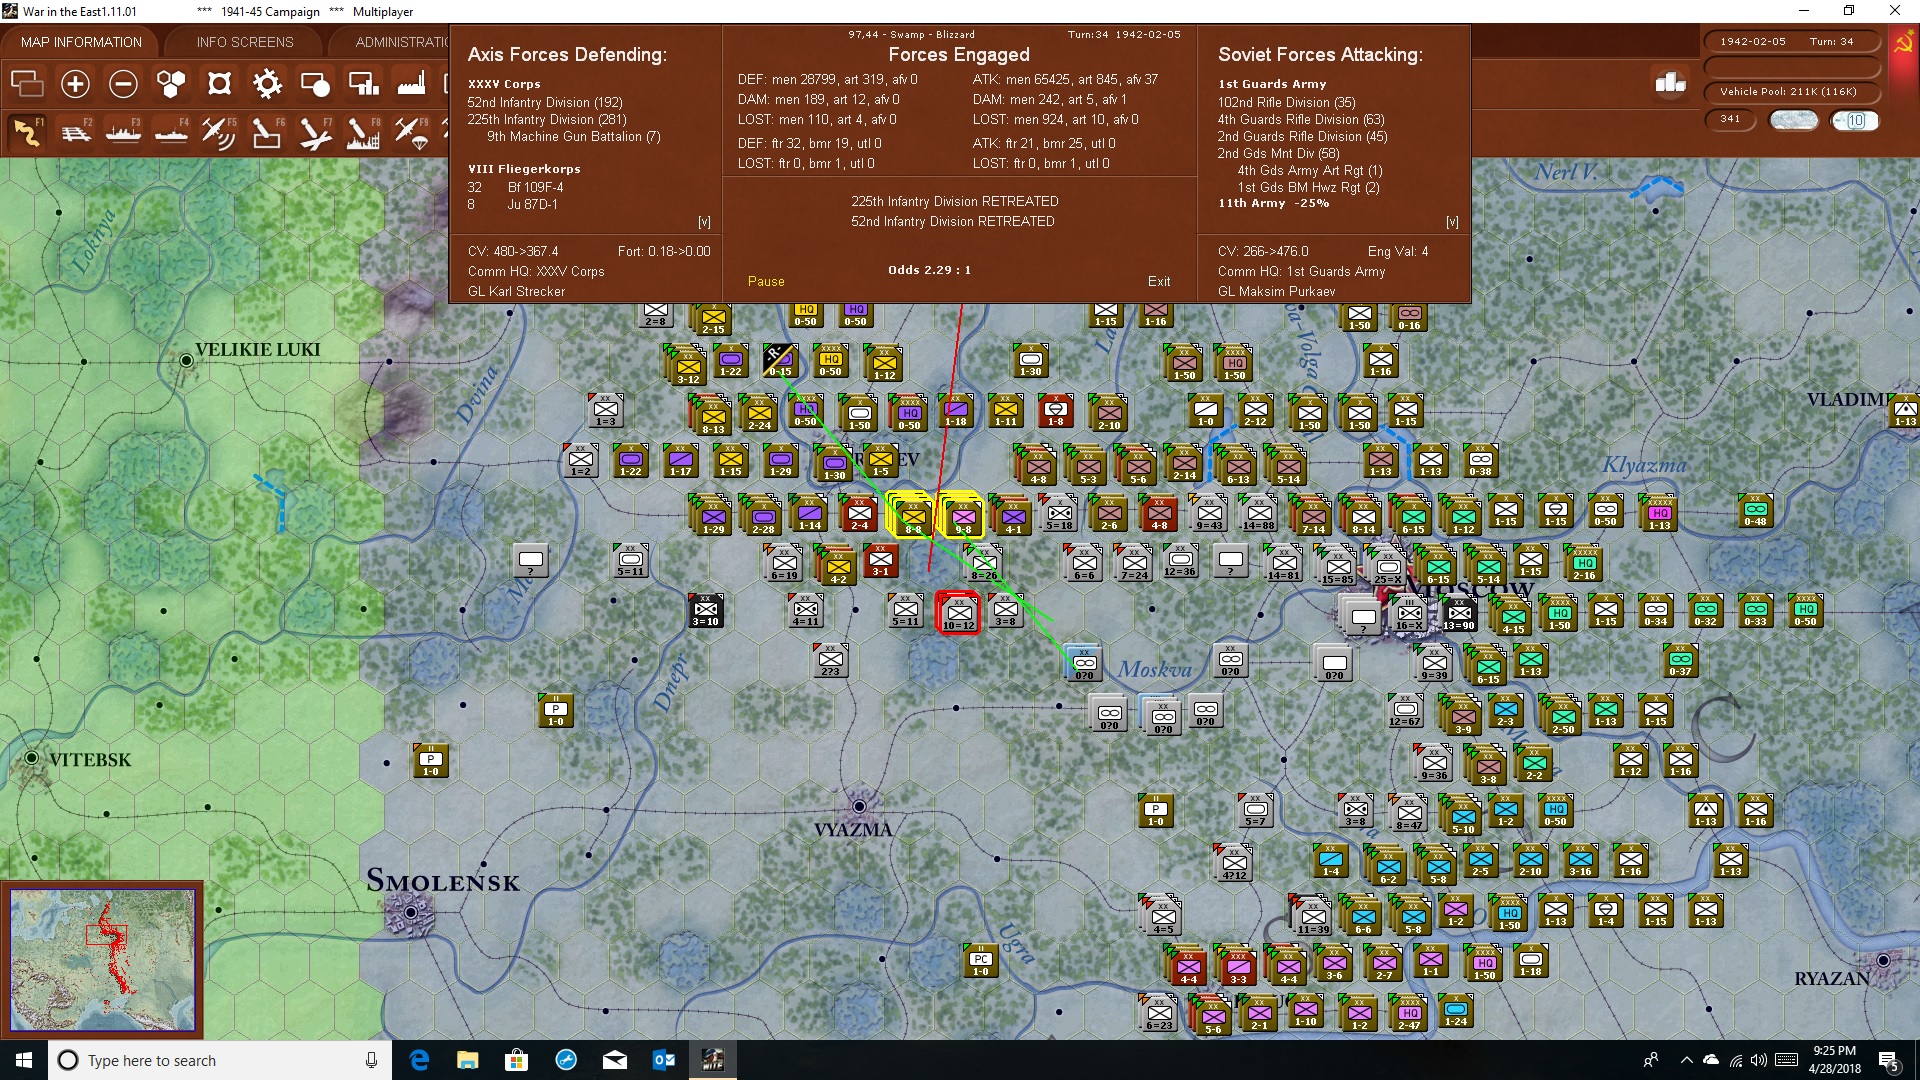The width and height of the screenshot is (1920, 1080).
Task: Open File Explorer from taskbar
Action: [468, 1060]
